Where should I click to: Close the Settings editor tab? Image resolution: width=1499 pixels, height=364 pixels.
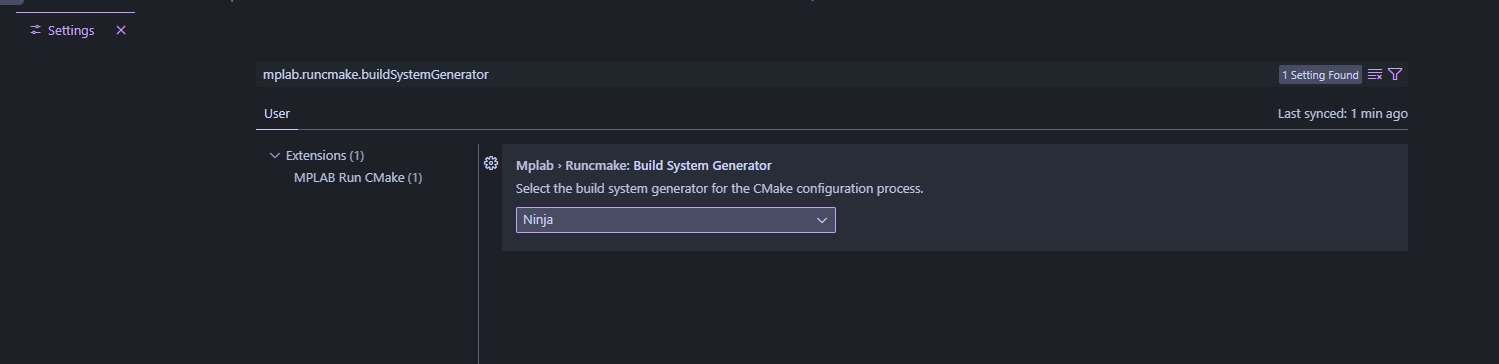tap(121, 30)
